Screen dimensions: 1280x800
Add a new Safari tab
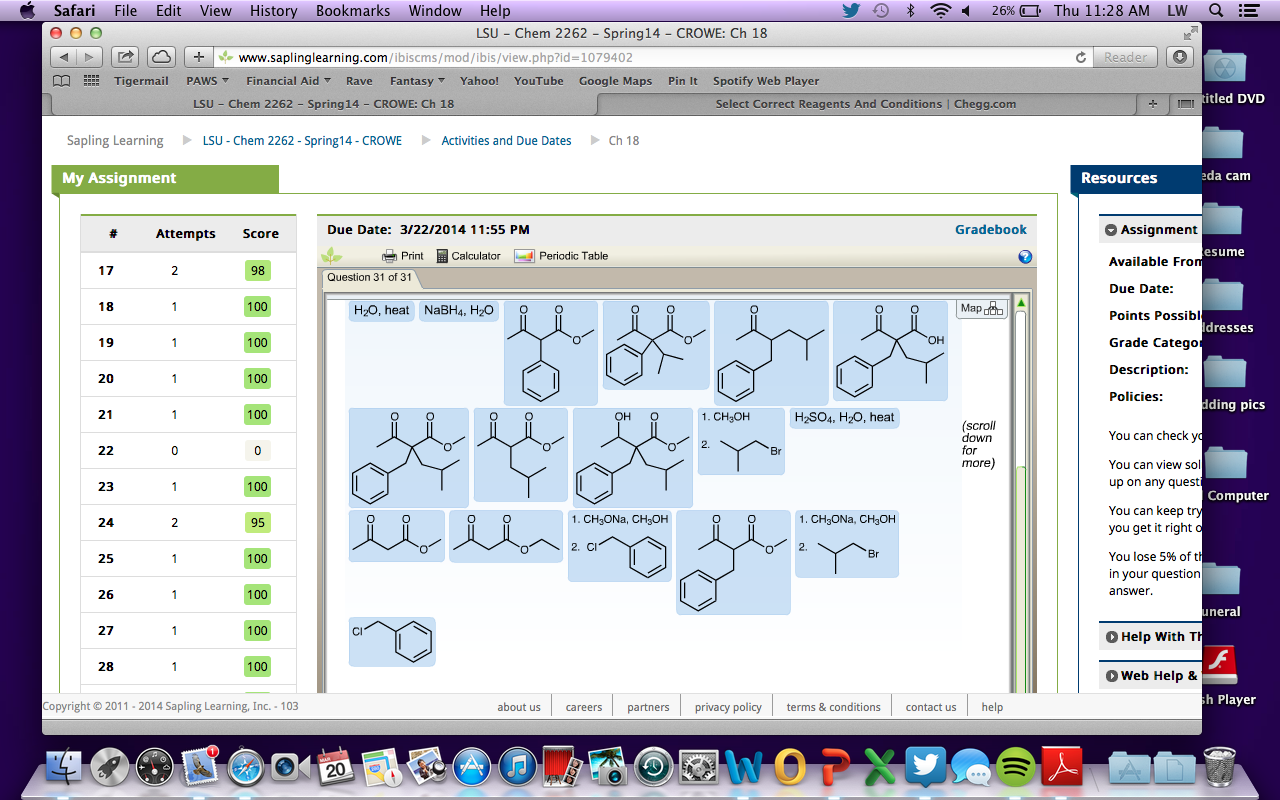coord(1153,104)
